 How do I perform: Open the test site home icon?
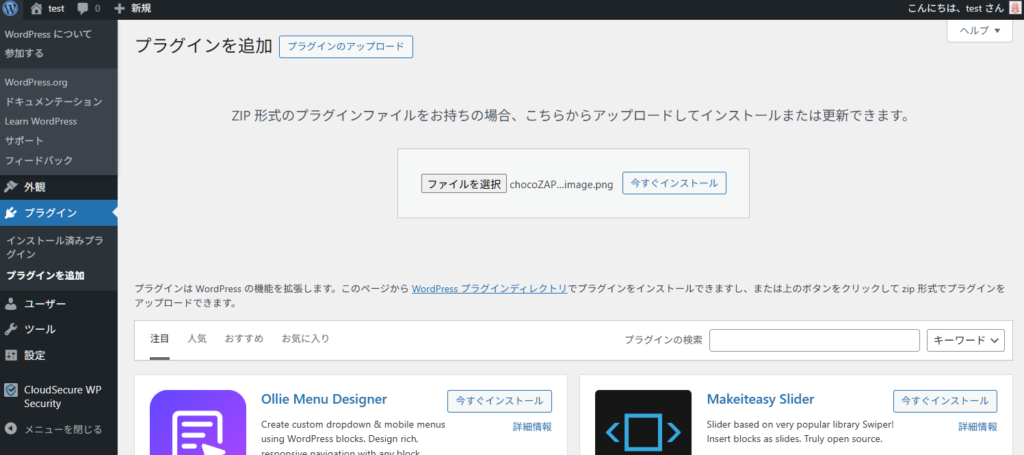tap(37, 8)
